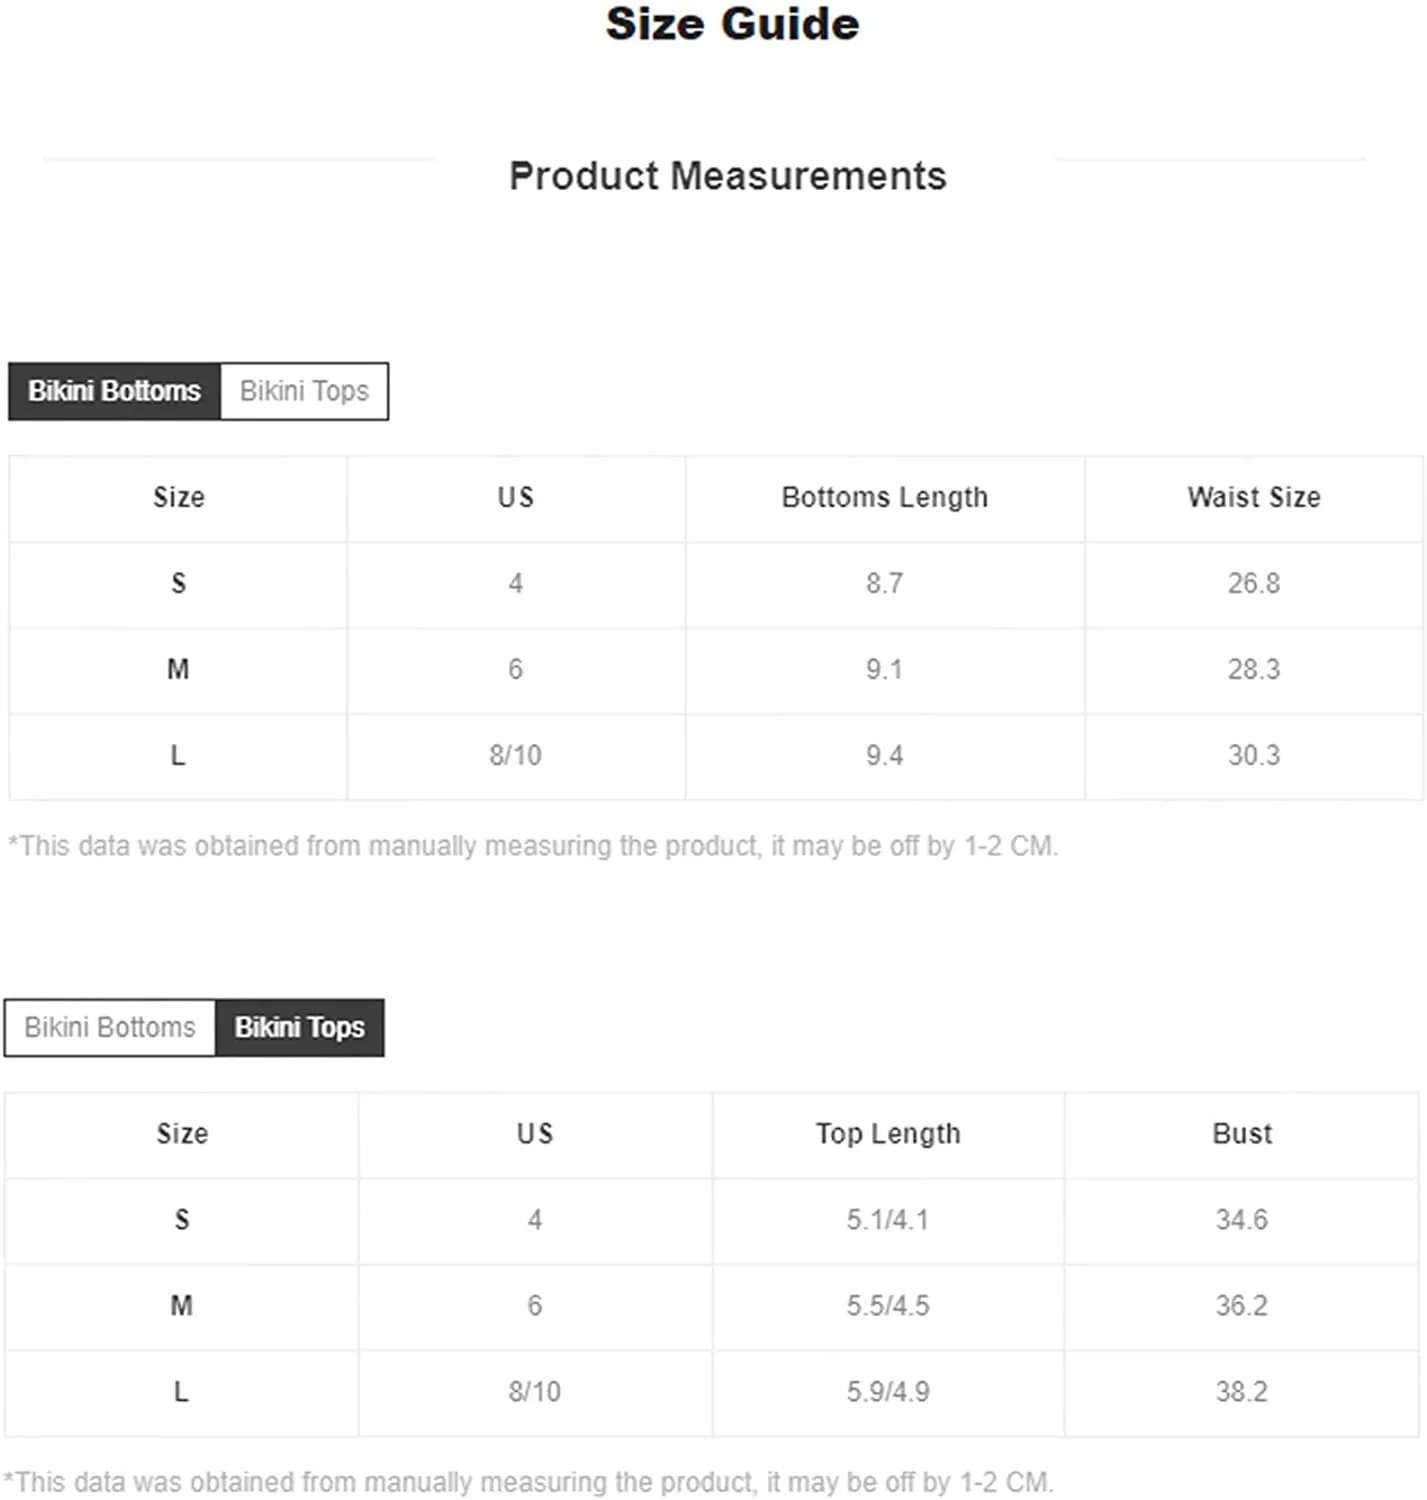Click the bust value 34.6

click(x=1242, y=1219)
